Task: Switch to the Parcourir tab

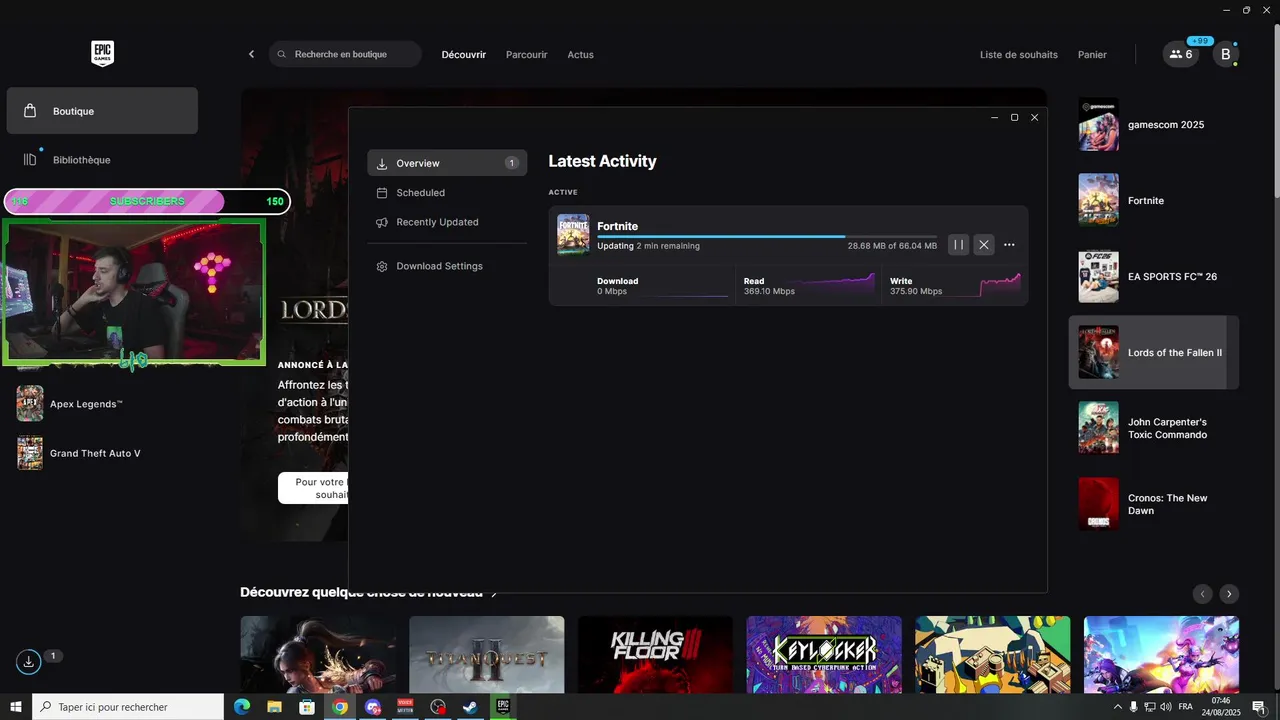Action: coord(526,55)
